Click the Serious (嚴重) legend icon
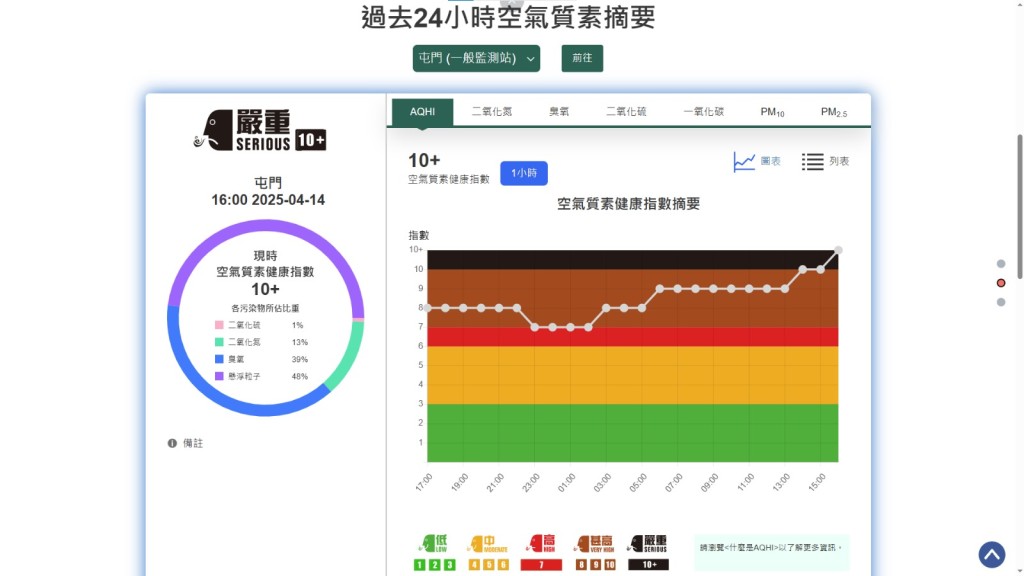 click(x=648, y=544)
